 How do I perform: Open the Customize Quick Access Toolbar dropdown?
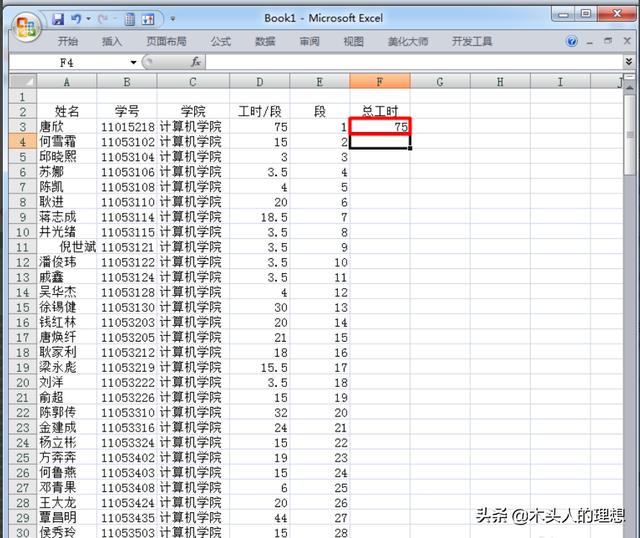coord(173,19)
